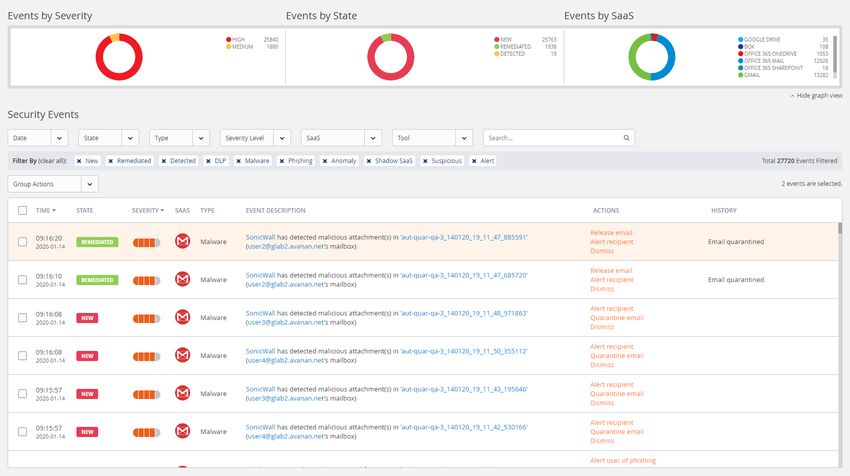
Task: Collapse charts with Hide graph view
Action: click(x=816, y=95)
